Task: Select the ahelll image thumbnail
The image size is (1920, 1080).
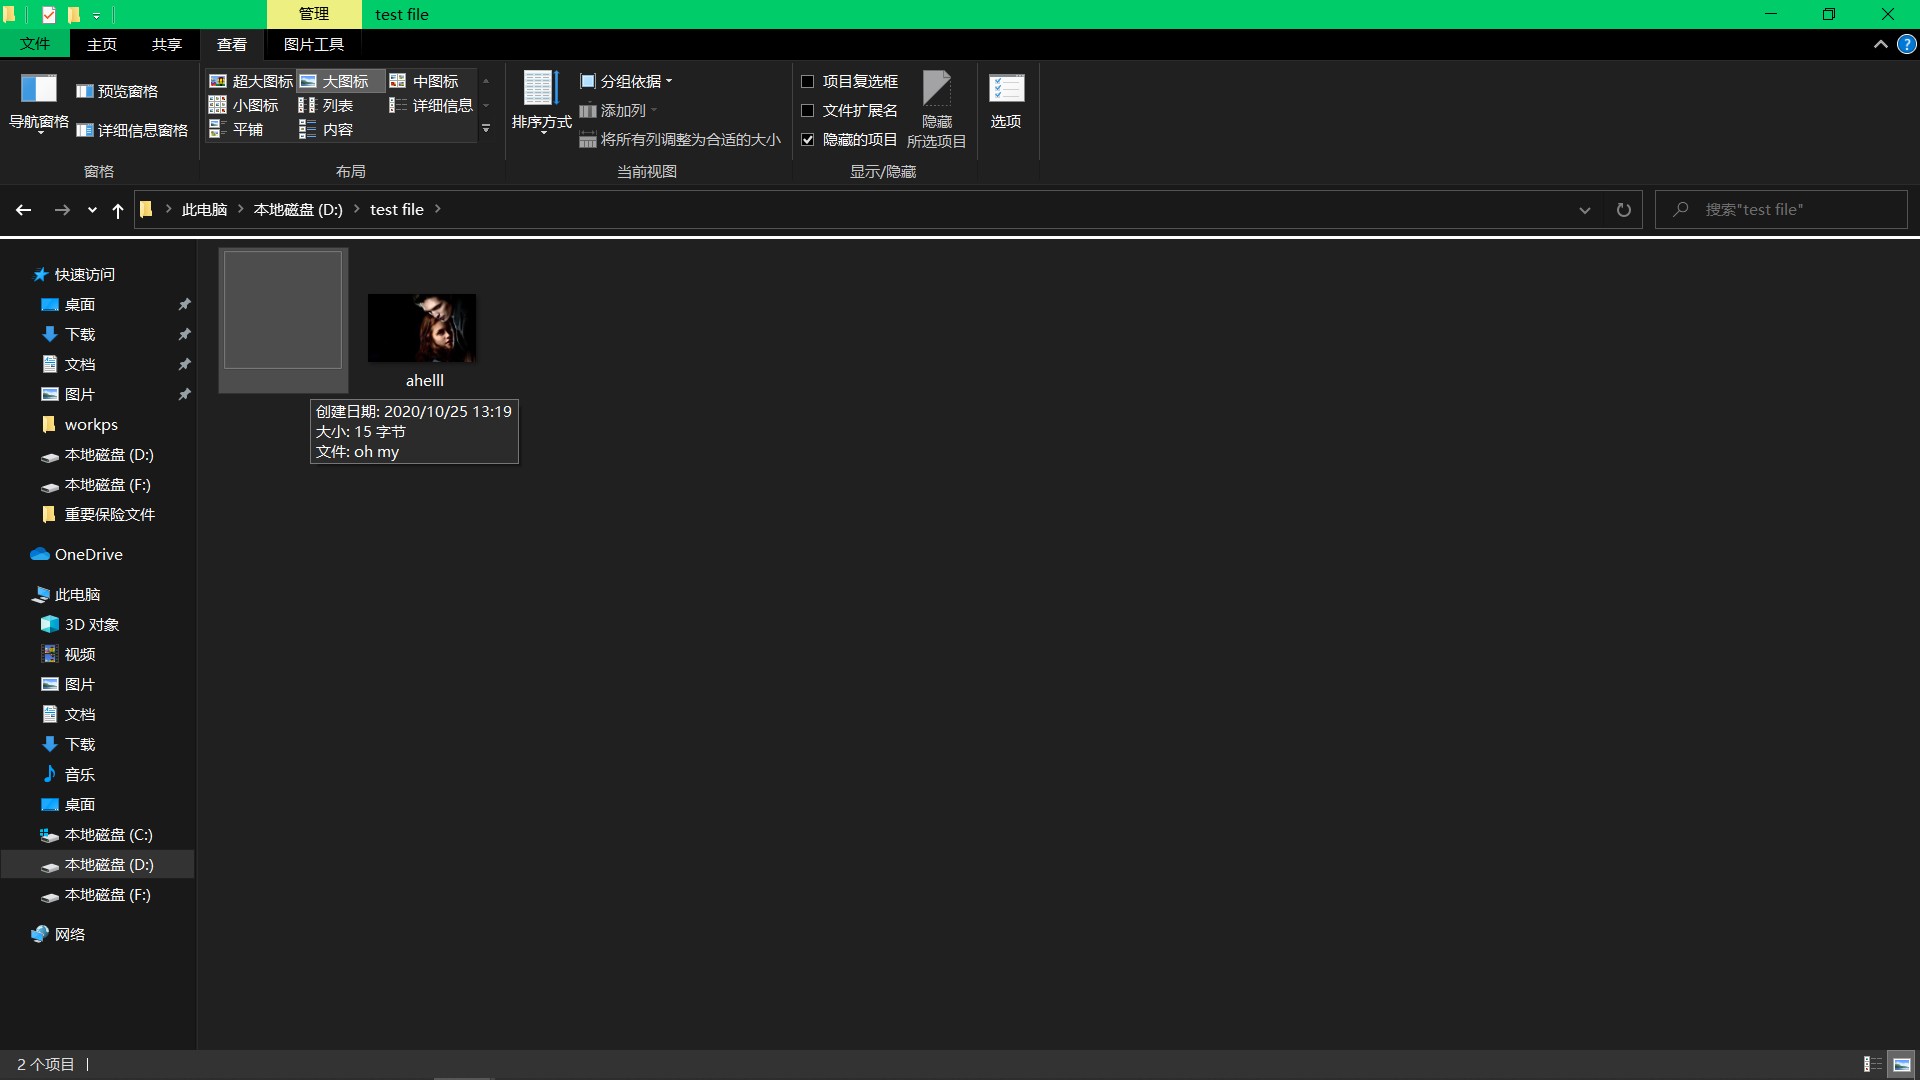Action: pos(422,329)
